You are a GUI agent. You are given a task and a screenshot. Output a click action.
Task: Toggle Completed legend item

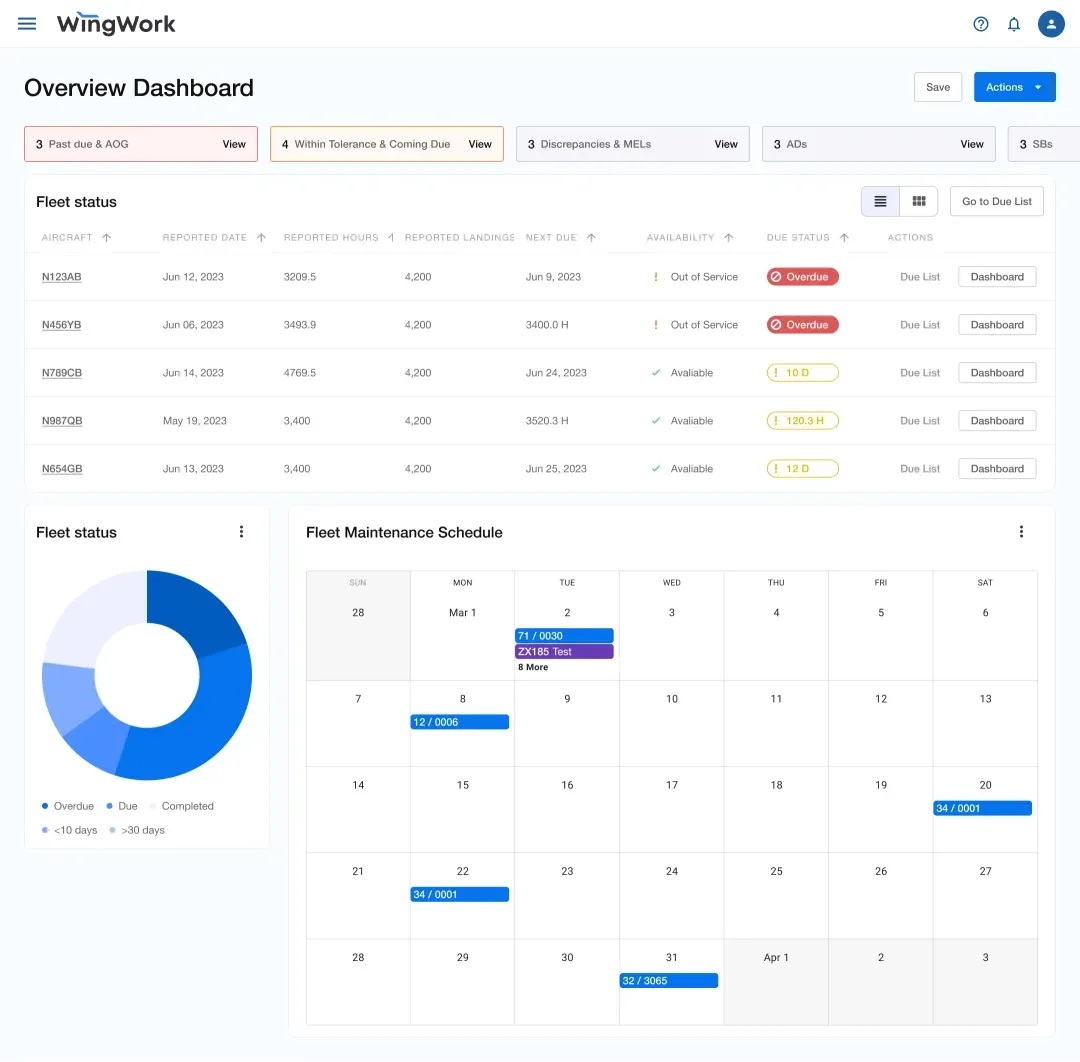[182, 806]
